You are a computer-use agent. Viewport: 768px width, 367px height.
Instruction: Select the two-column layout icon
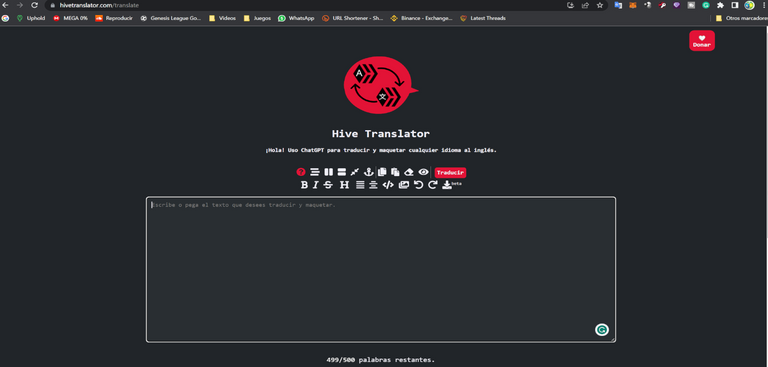[328, 172]
